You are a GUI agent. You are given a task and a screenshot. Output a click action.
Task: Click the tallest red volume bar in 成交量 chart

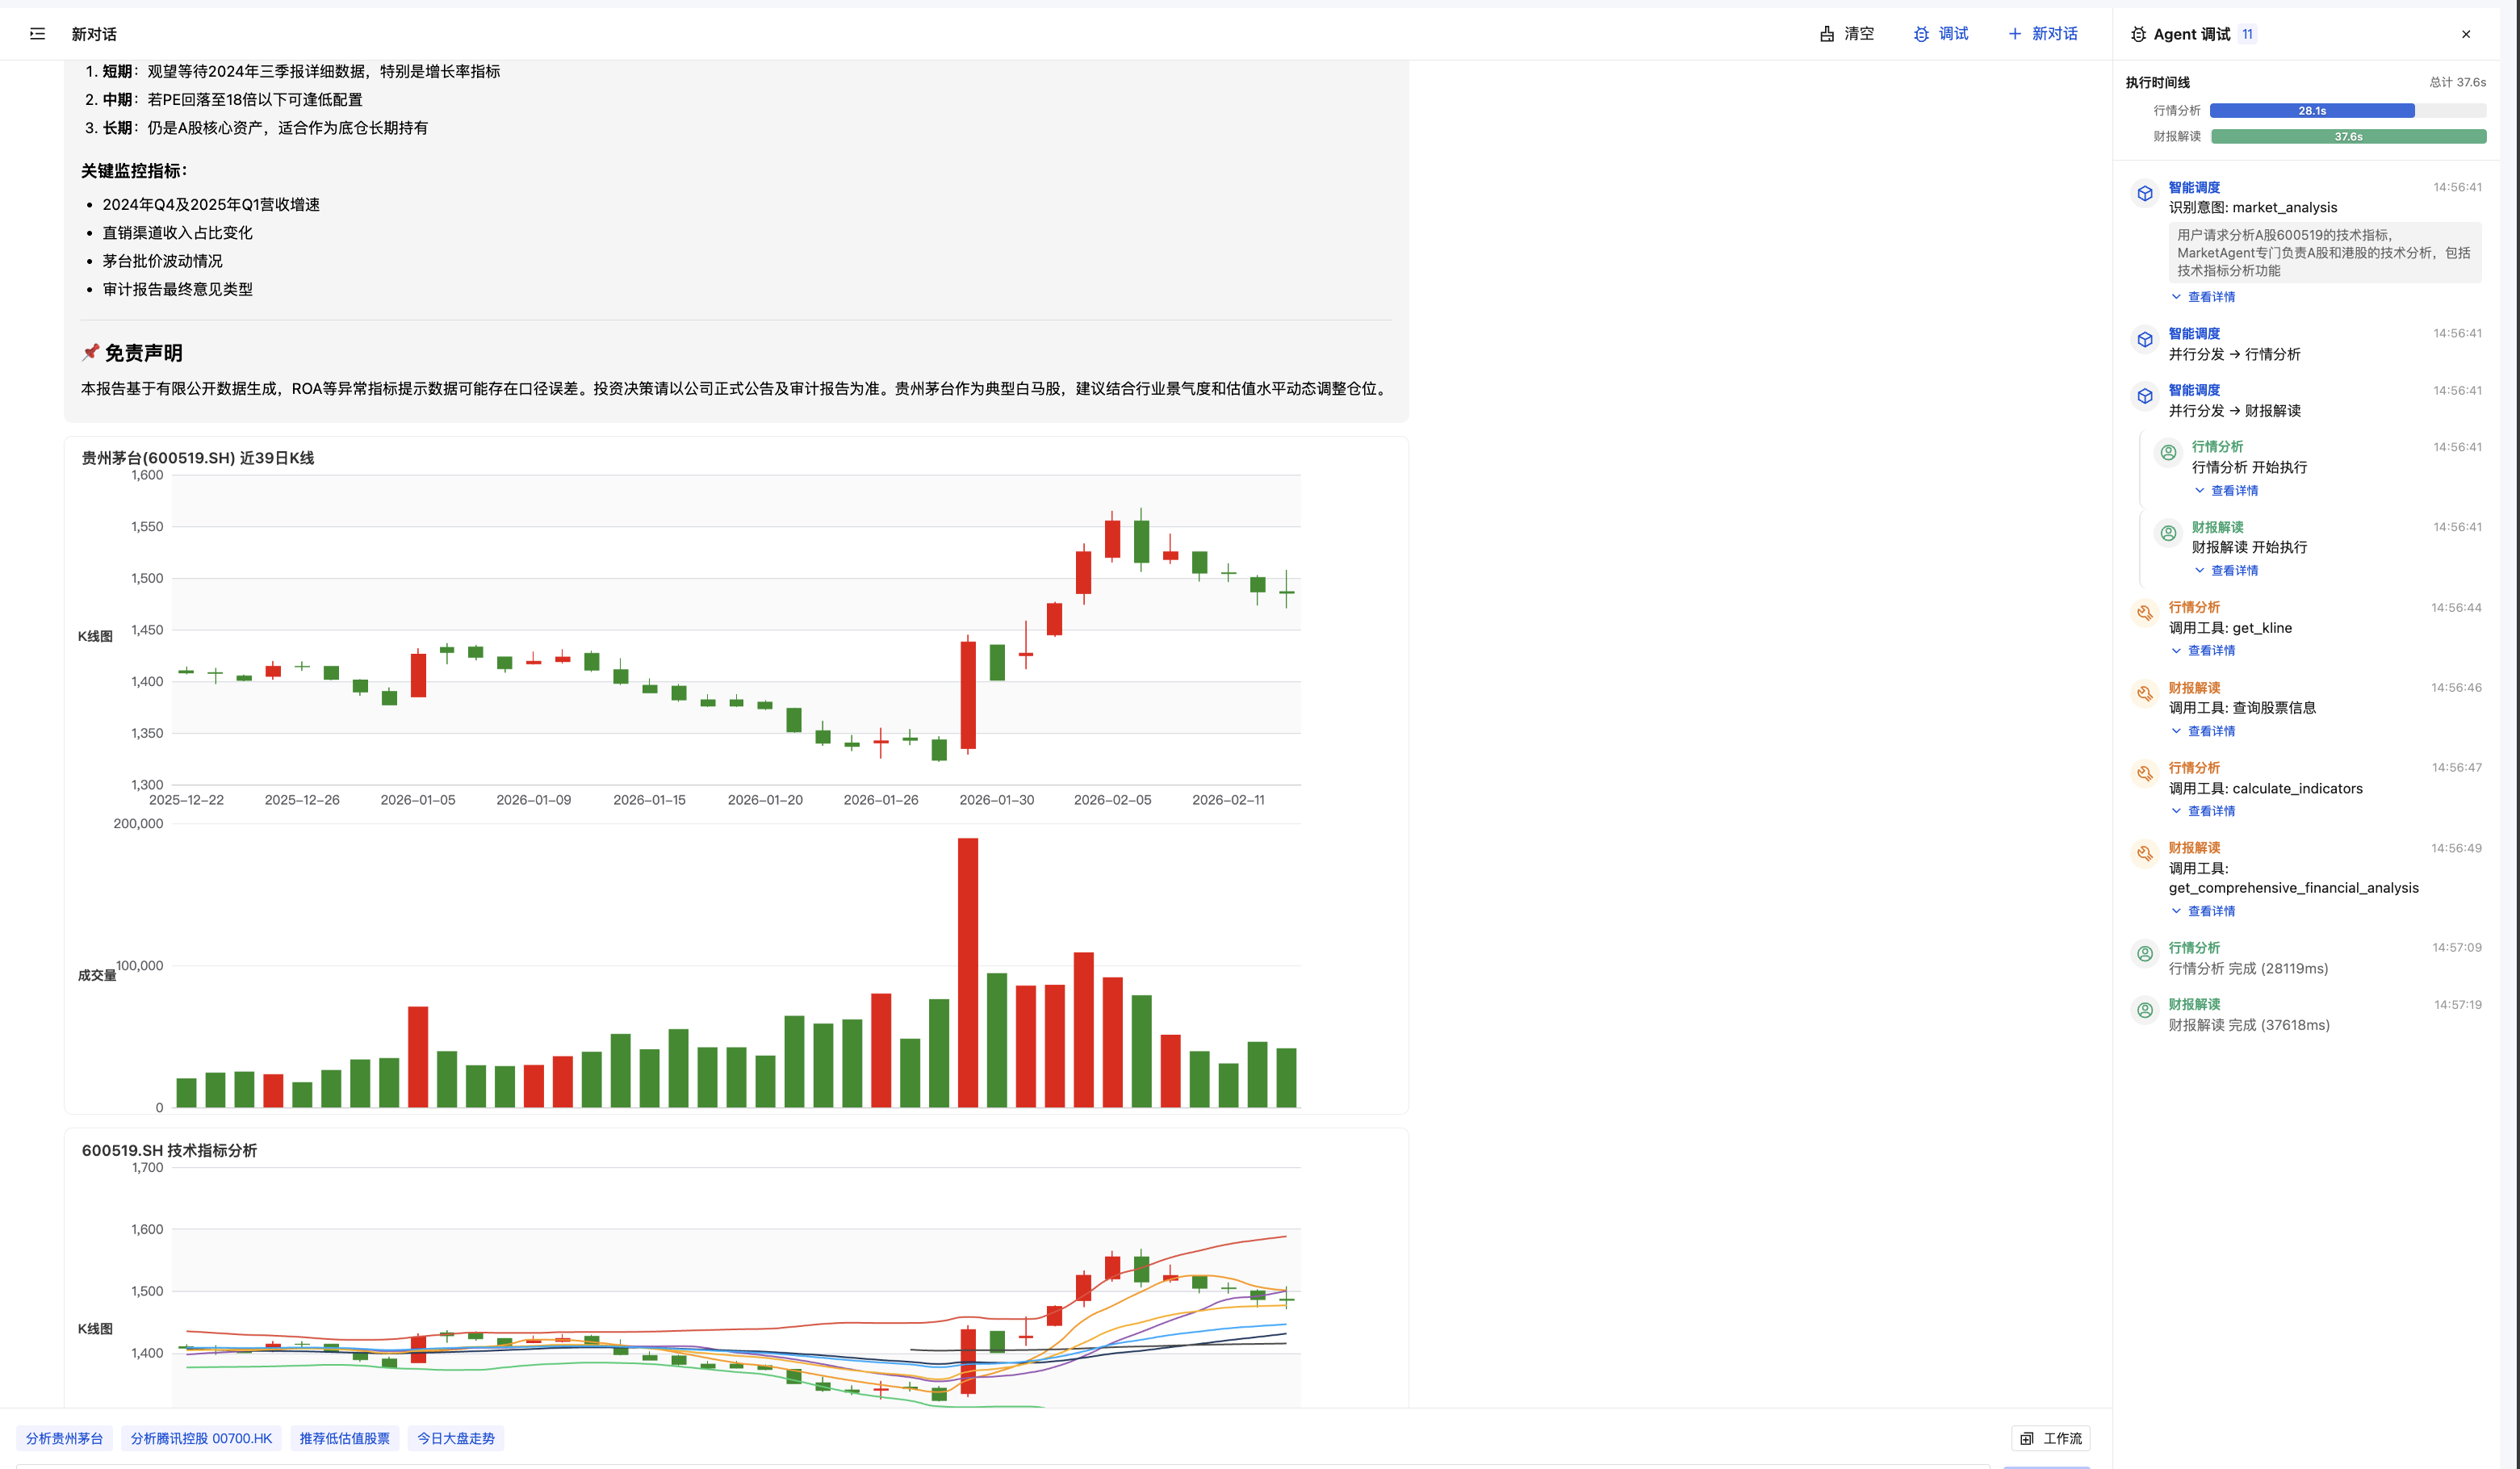(x=968, y=972)
